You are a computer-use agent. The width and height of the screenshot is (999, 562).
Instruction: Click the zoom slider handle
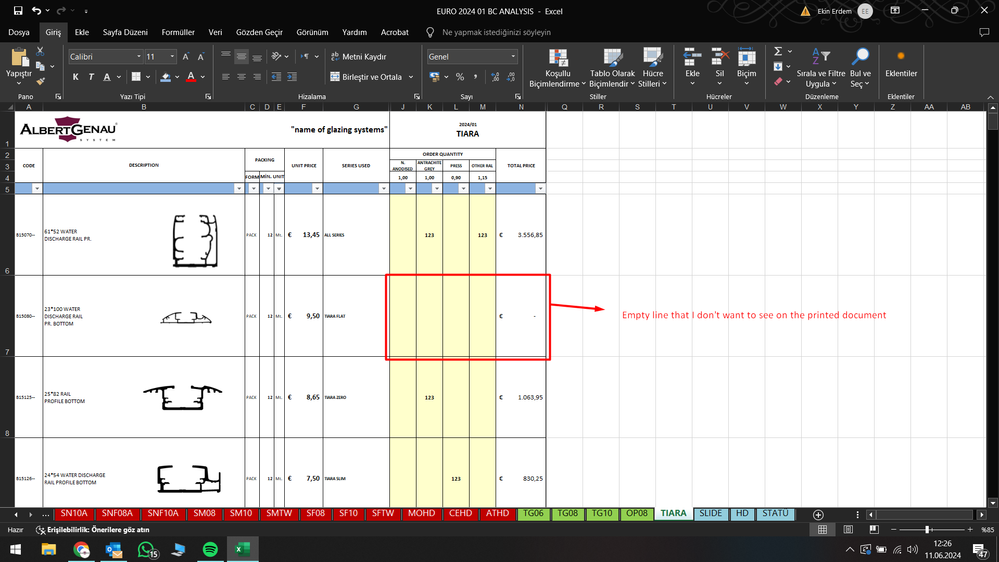927,530
